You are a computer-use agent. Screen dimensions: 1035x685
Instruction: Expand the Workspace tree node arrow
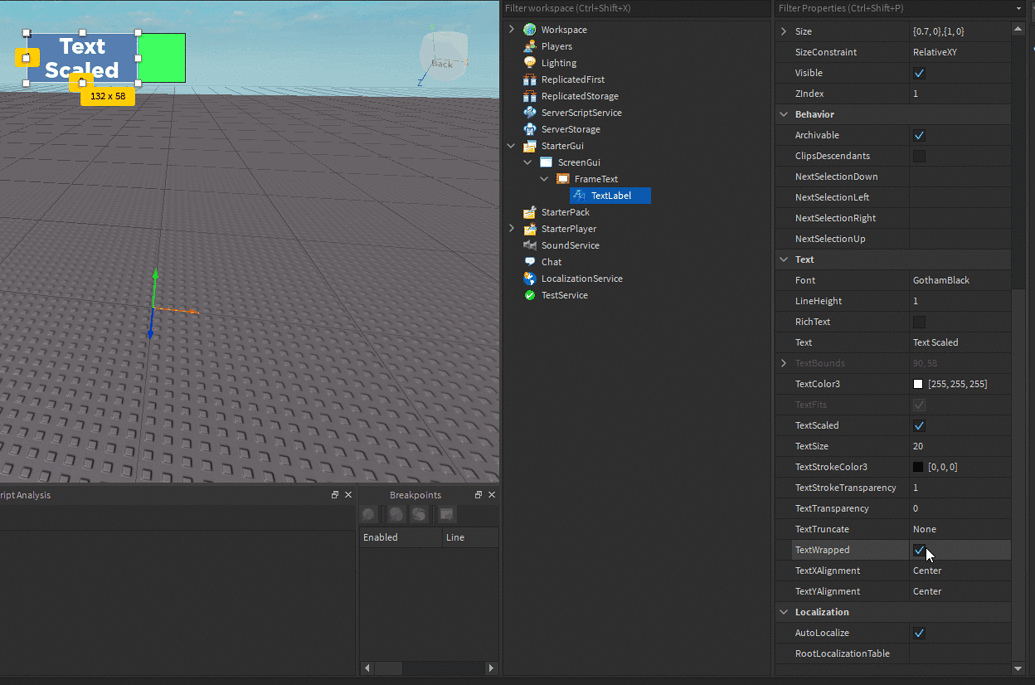pyautogui.click(x=512, y=30)
